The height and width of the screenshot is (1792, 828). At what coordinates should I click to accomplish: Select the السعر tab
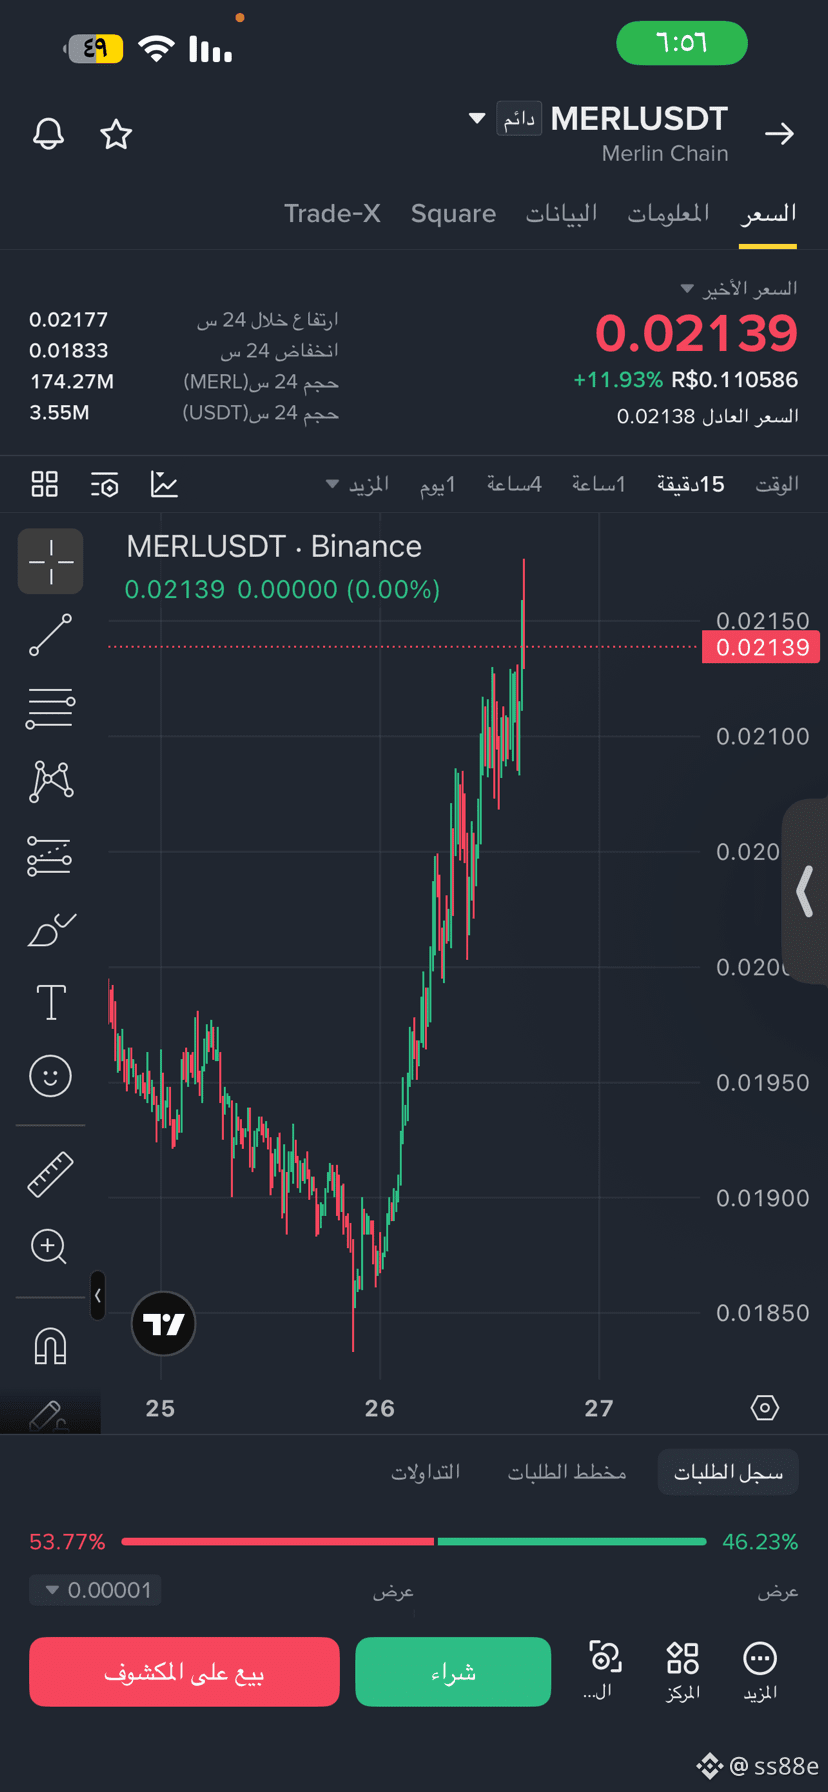(768, 213)
